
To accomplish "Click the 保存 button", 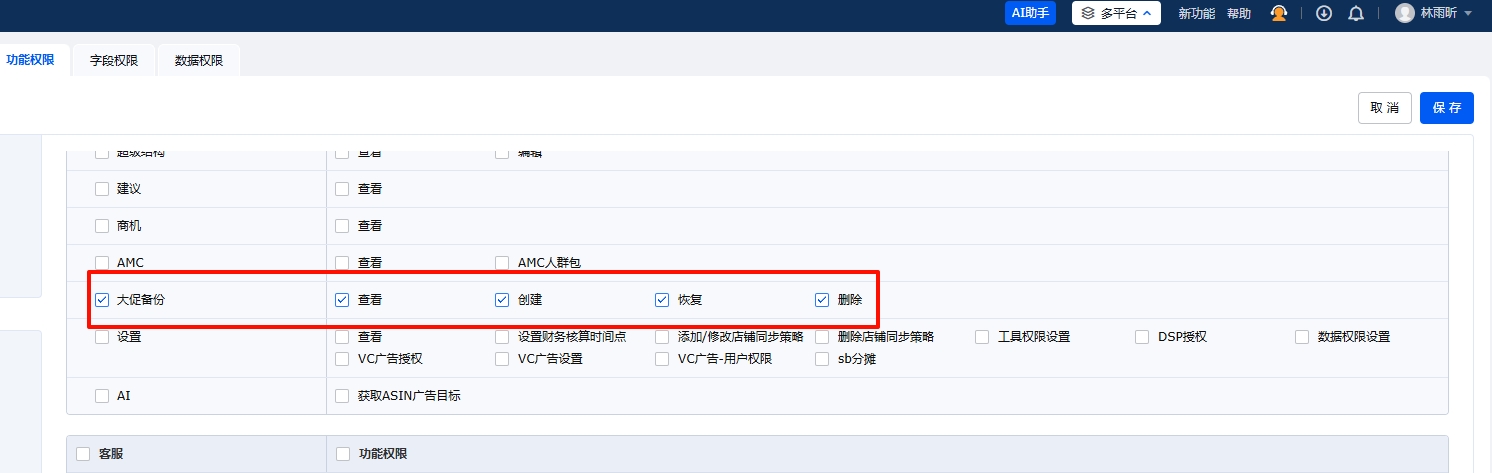I will 1446,108.
